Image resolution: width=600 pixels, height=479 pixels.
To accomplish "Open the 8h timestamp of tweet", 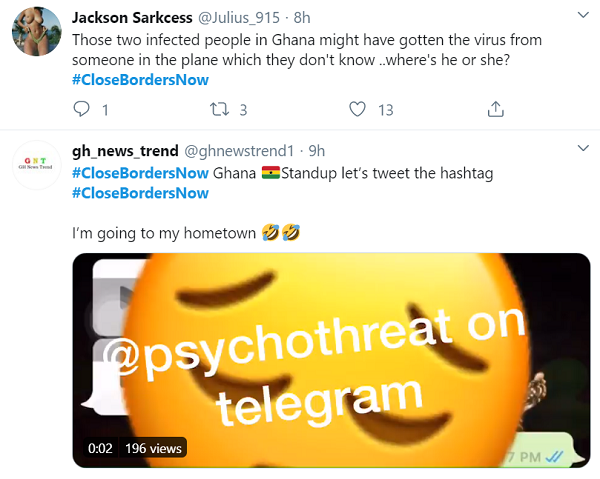I will [x=302, y=18].
